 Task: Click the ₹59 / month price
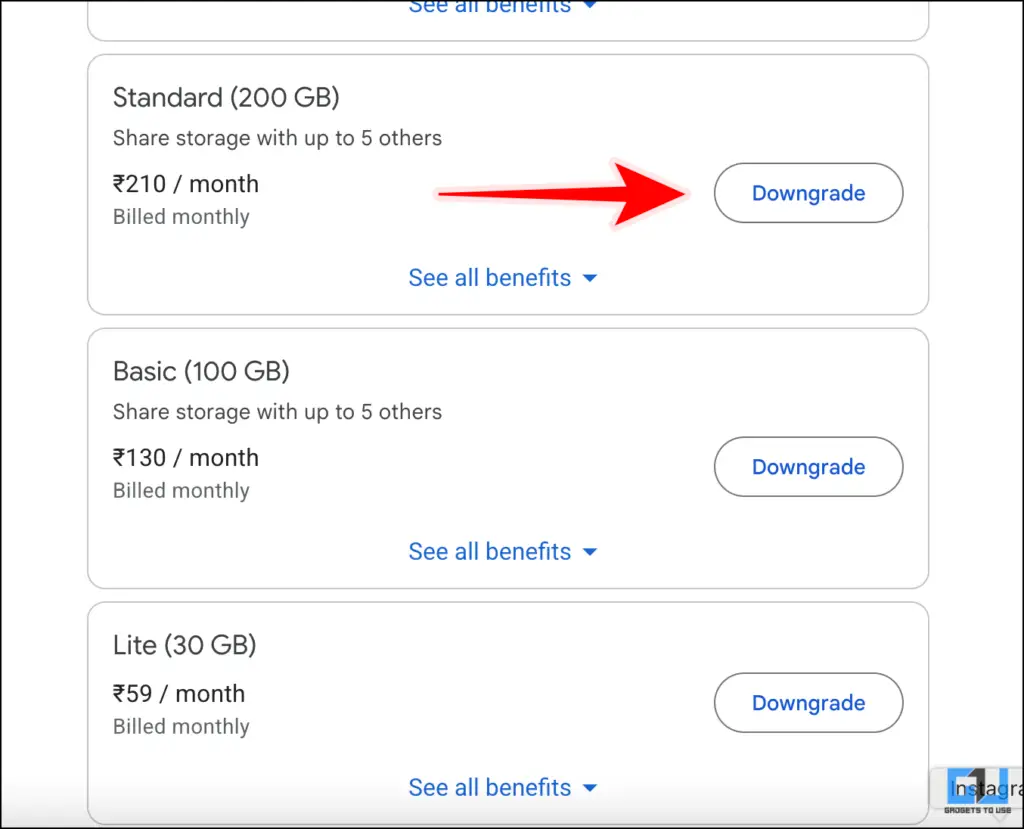click(x=179, y=694)
